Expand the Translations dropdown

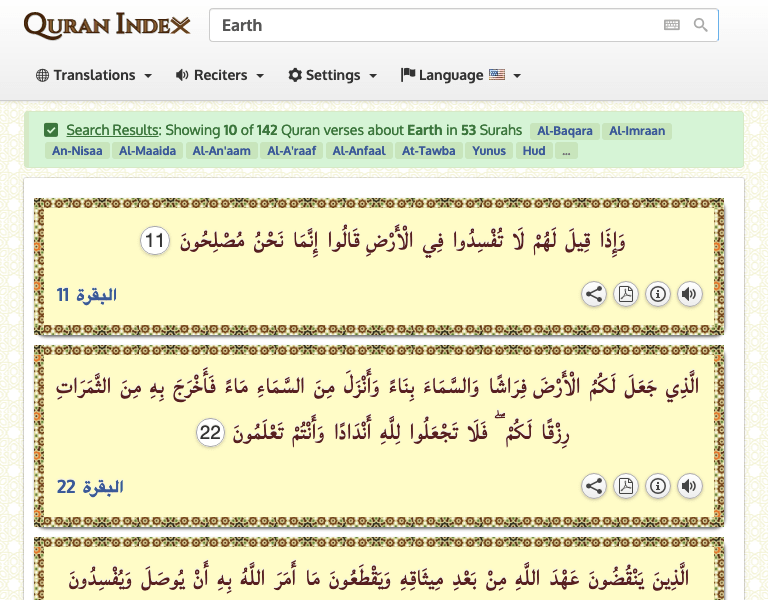click(94, 75)
